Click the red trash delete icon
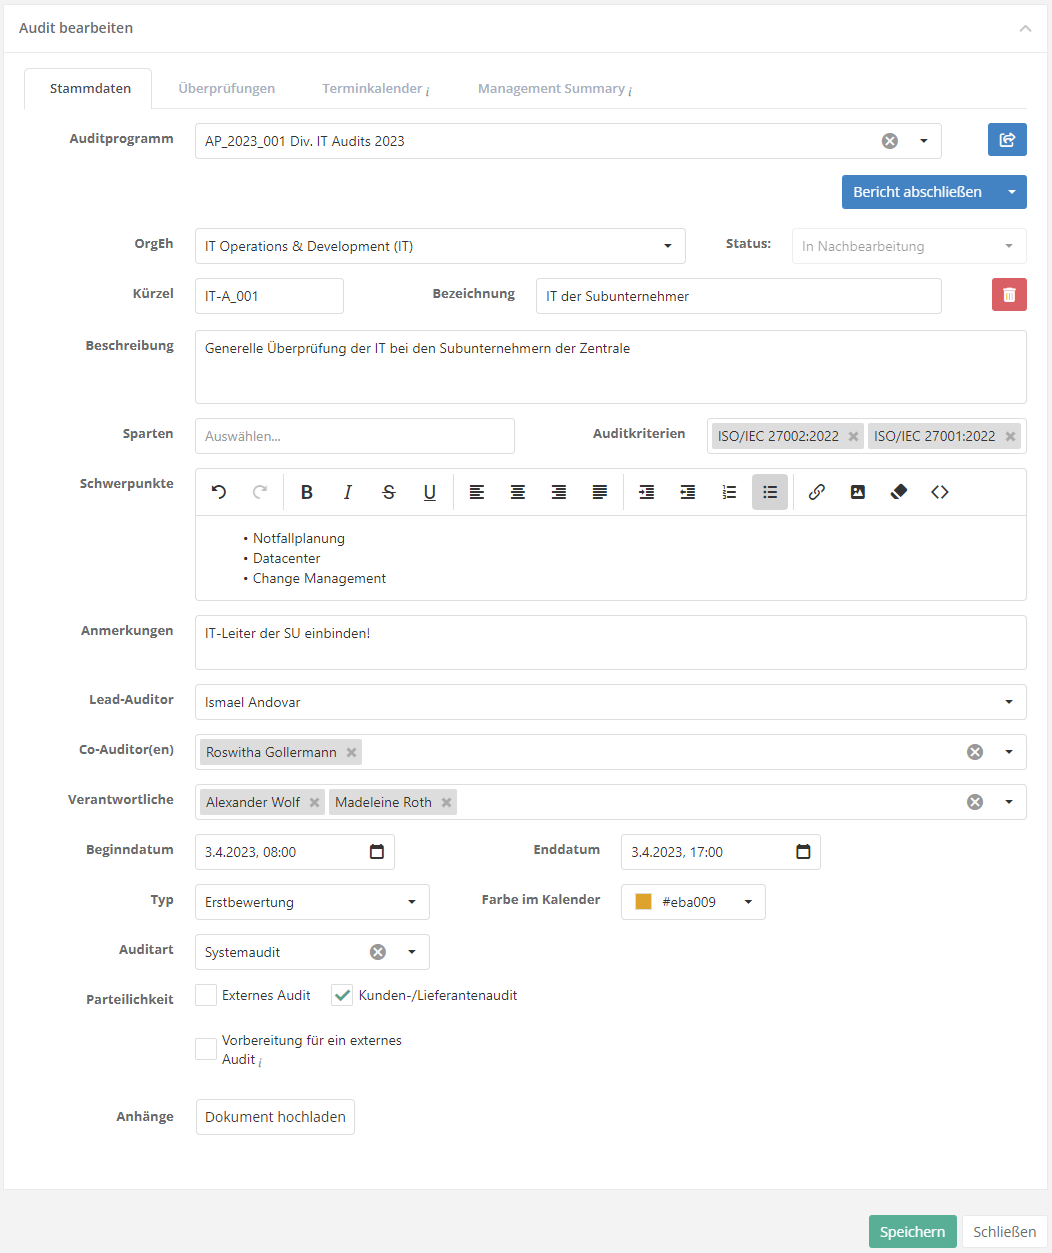This screenshot has height=1253, width=1052. [1009, 295]
